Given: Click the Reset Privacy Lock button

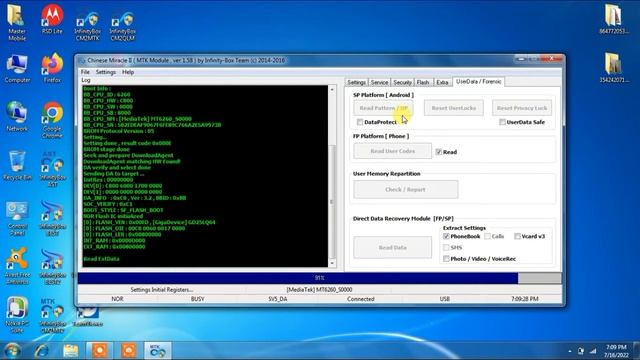Looking at the screenshot, I should 522,108.
